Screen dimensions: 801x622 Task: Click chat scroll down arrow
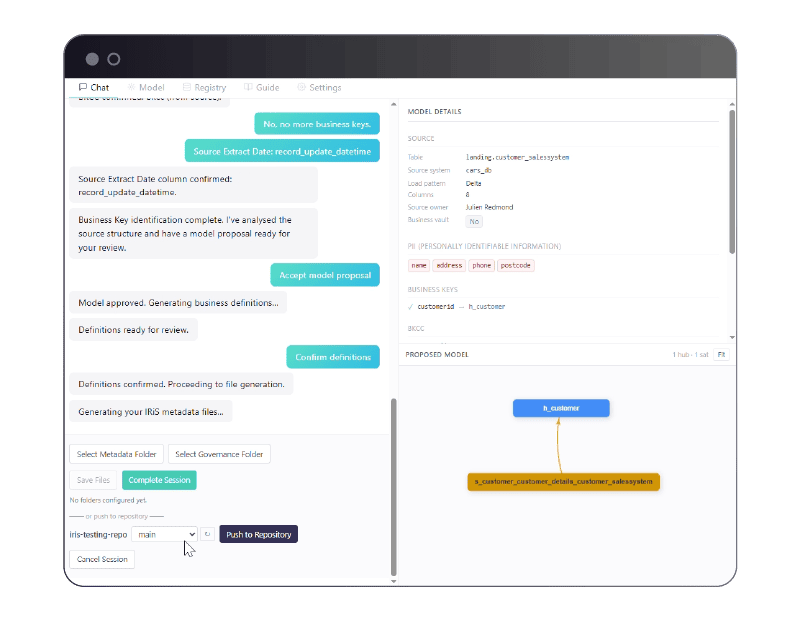click(x=393, y=581)
